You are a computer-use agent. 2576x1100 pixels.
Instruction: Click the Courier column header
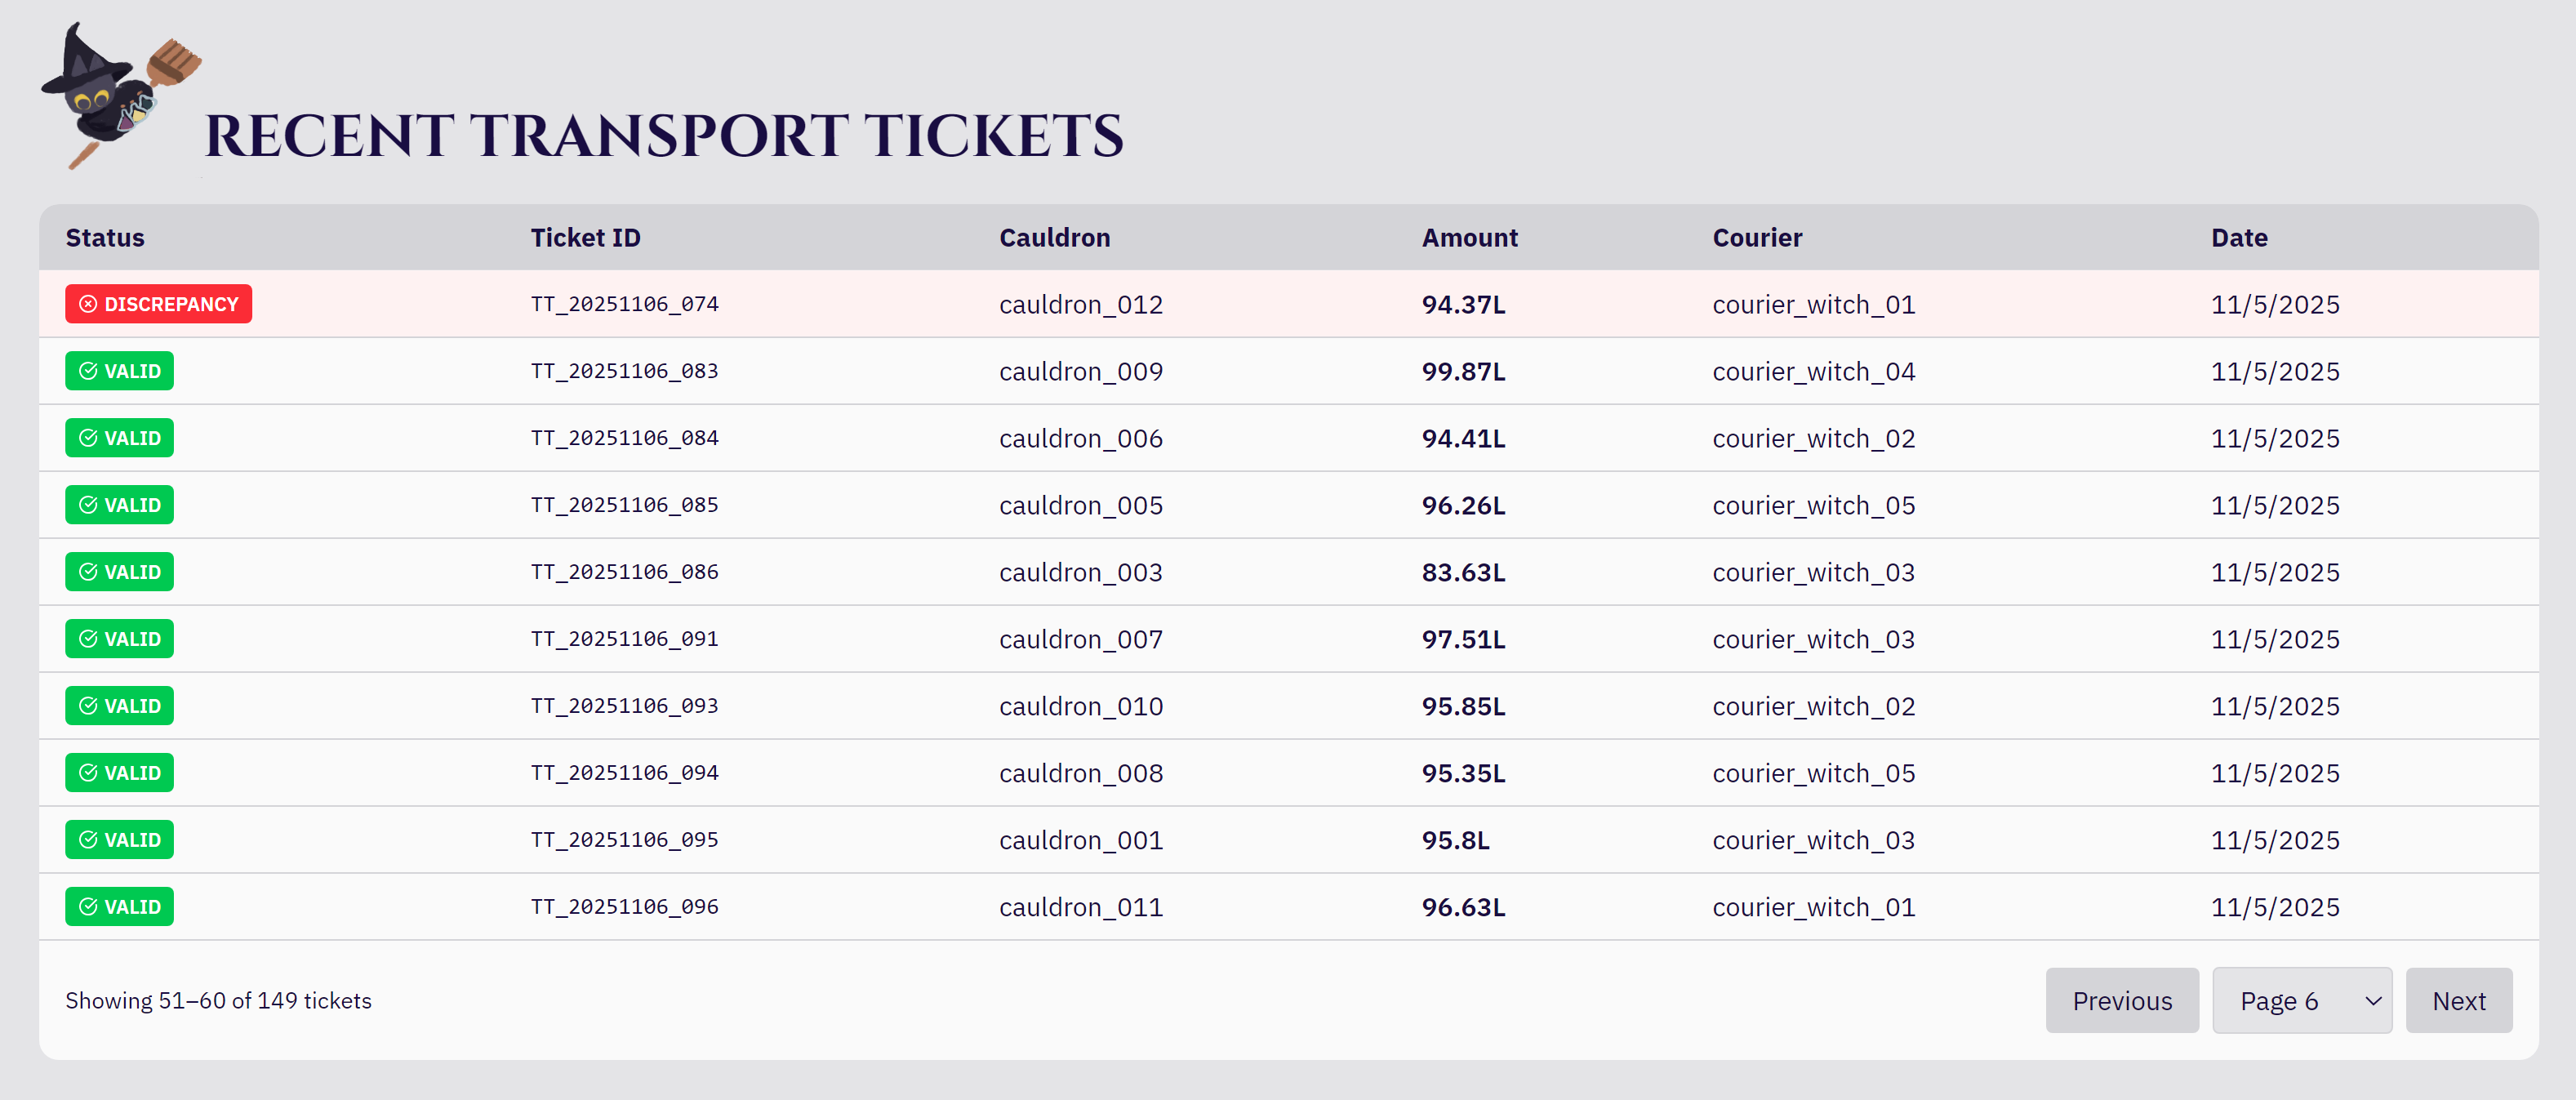[1756, 238]
